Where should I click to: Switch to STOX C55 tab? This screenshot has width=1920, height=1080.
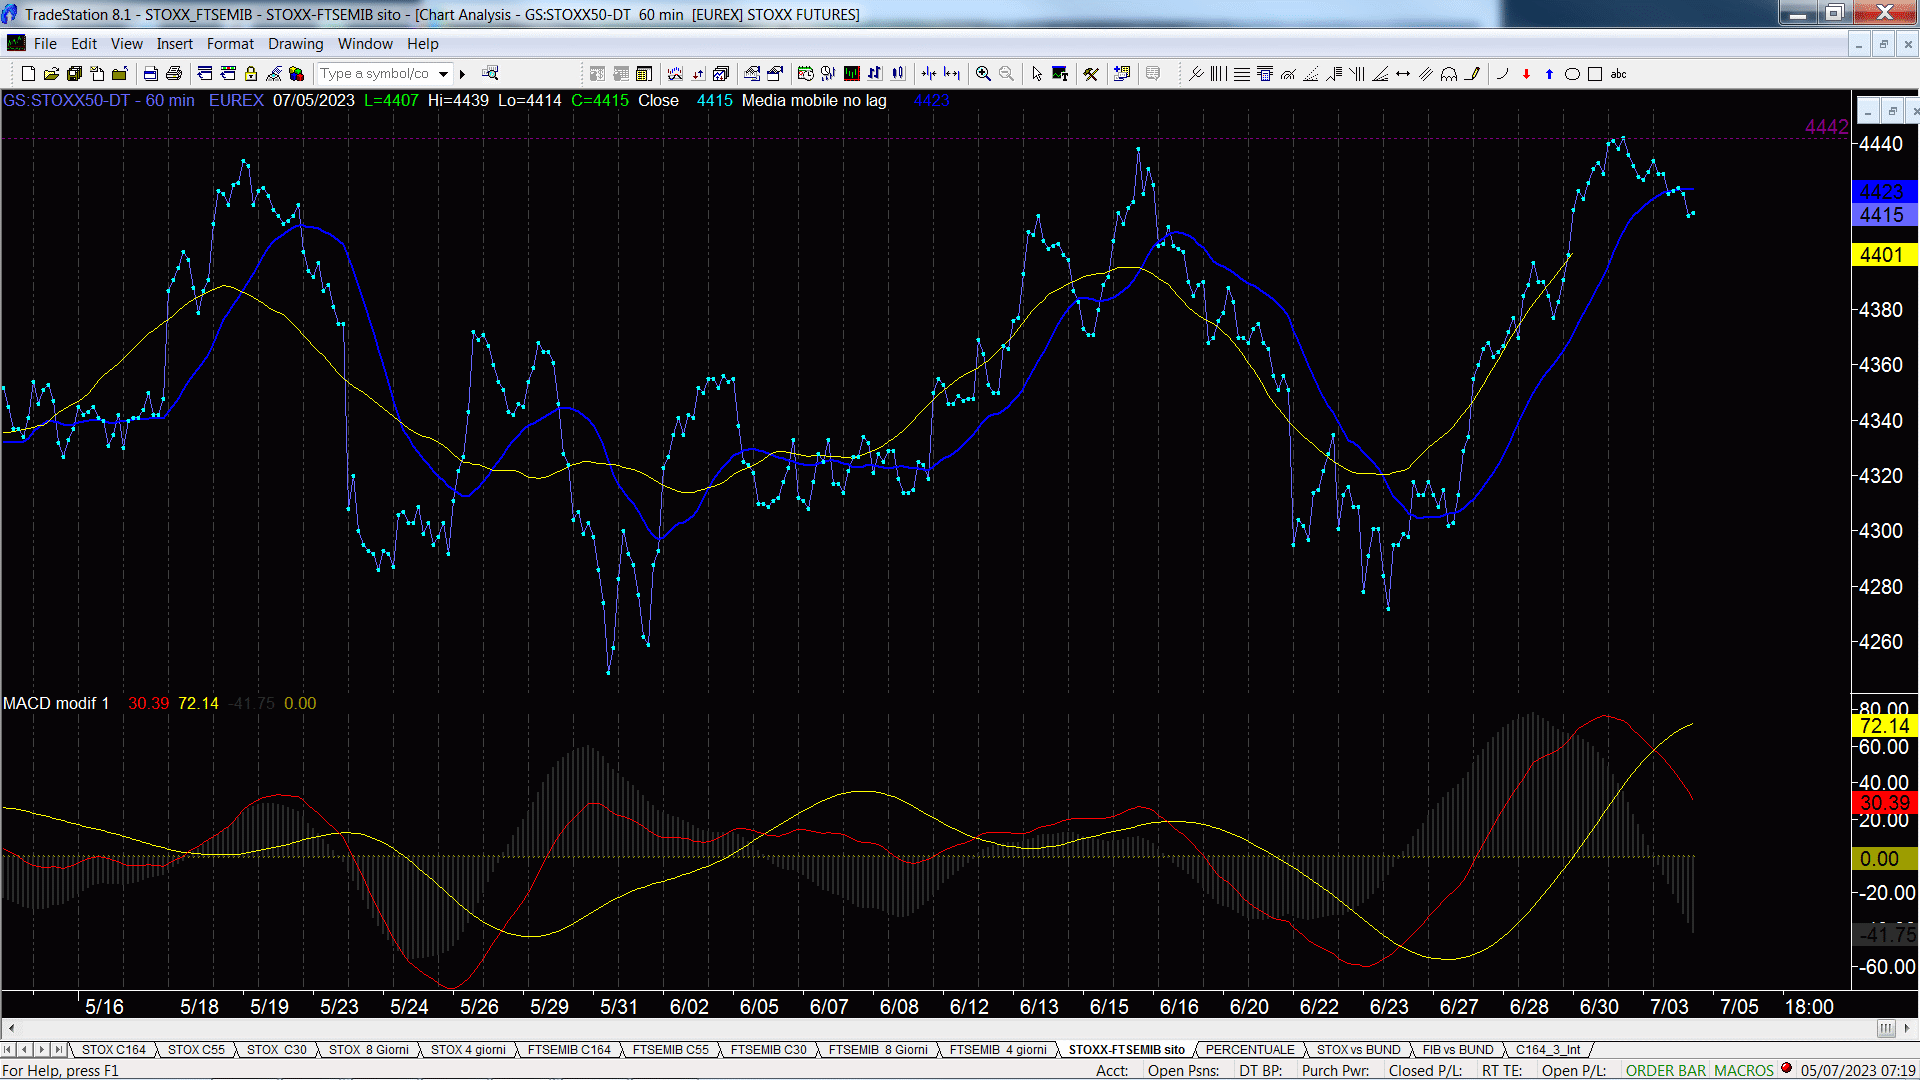tap(196, 1049)
